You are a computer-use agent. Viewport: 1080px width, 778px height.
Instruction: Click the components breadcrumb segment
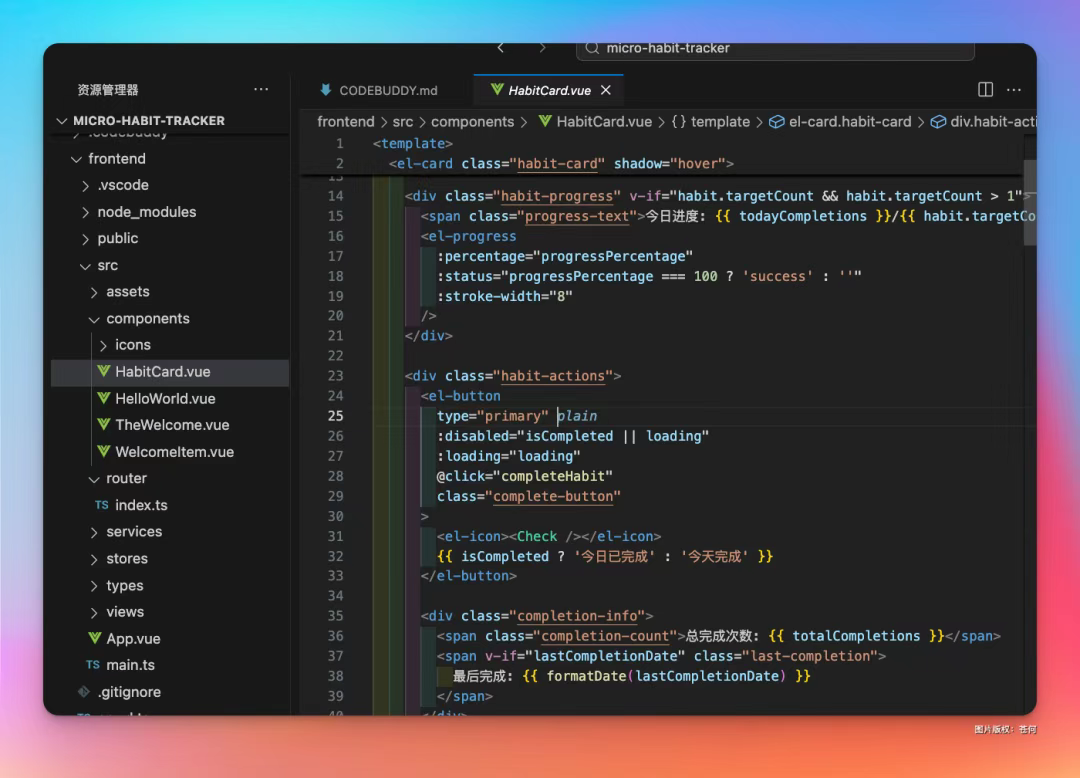(472, 122)
